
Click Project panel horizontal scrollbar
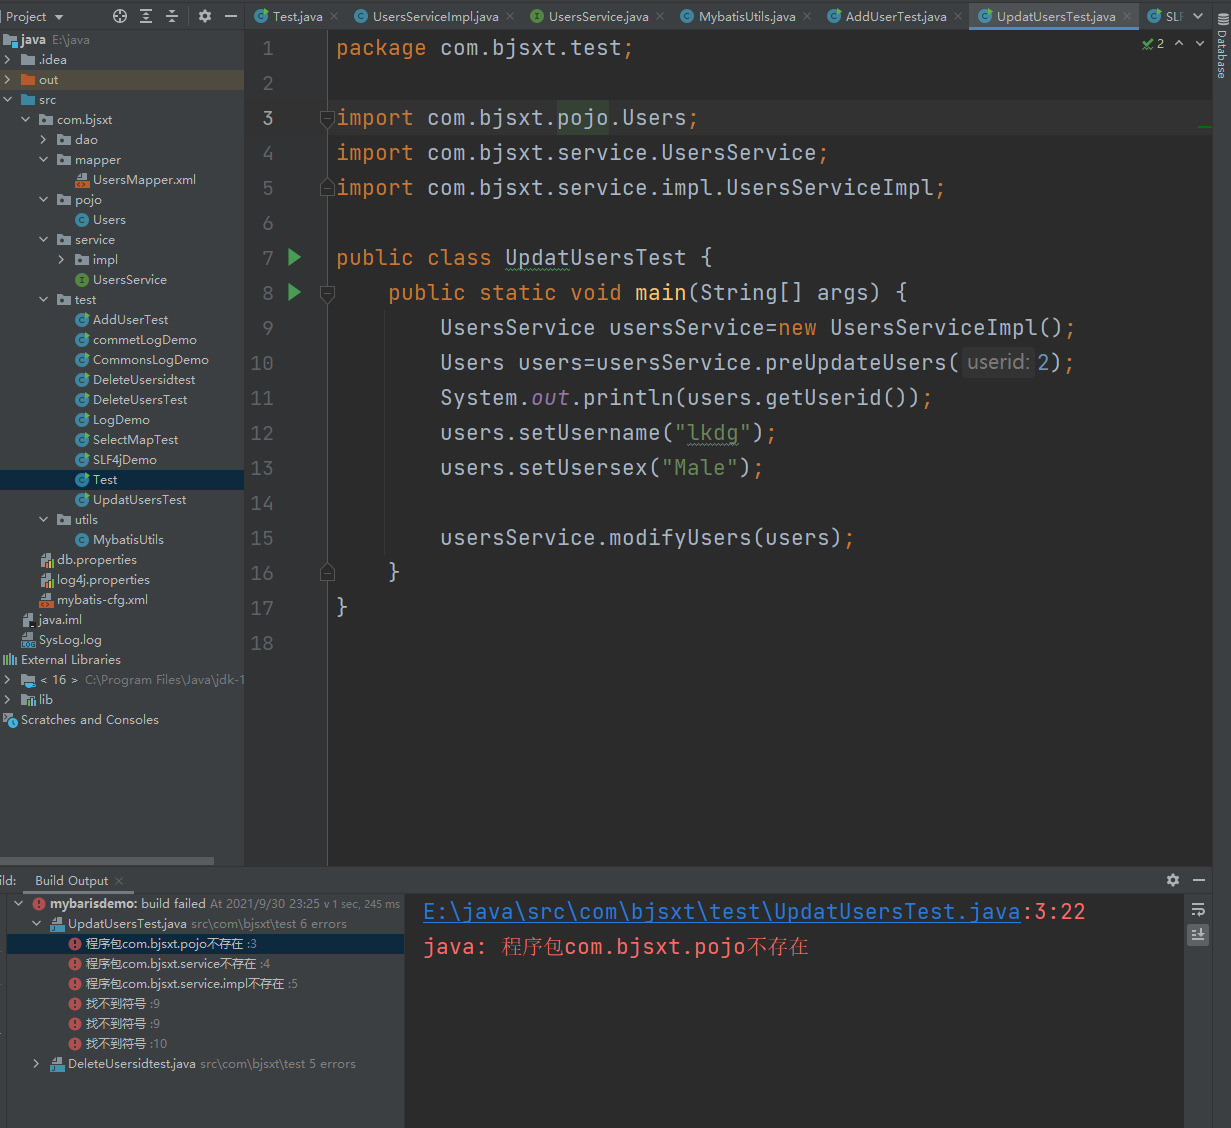(x=107, y=860)
